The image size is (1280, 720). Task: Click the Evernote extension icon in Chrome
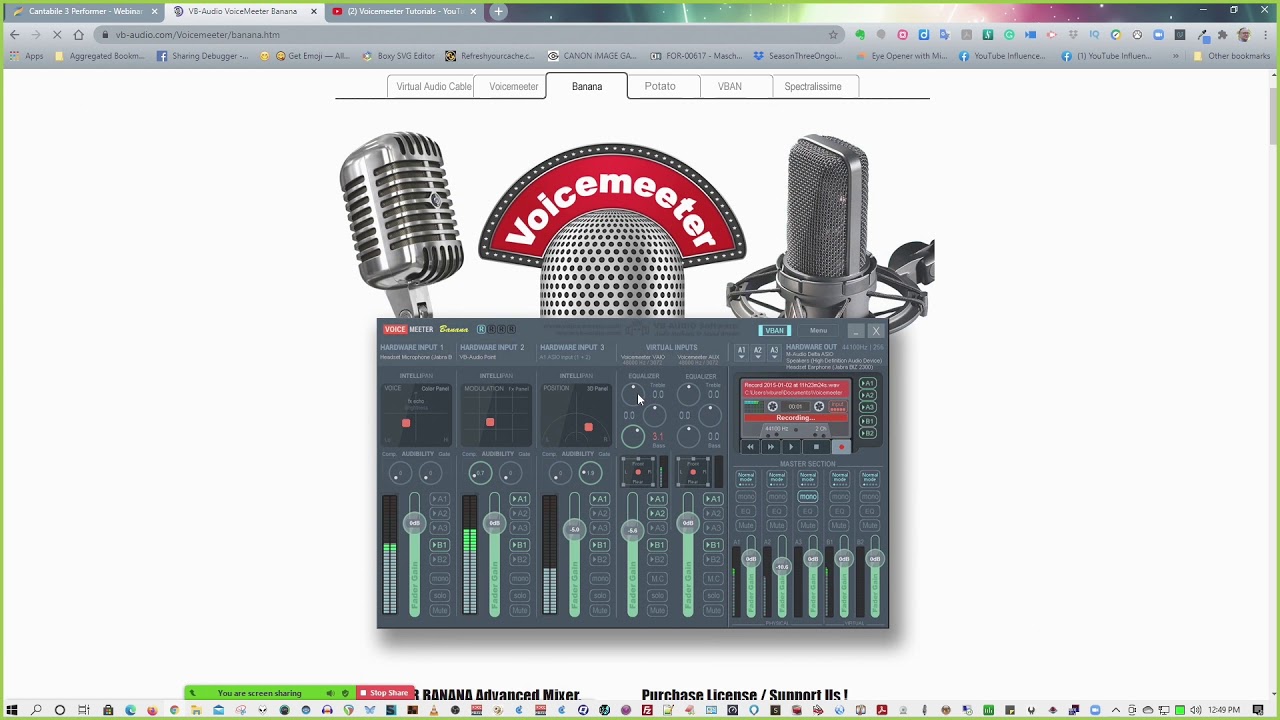860,34
